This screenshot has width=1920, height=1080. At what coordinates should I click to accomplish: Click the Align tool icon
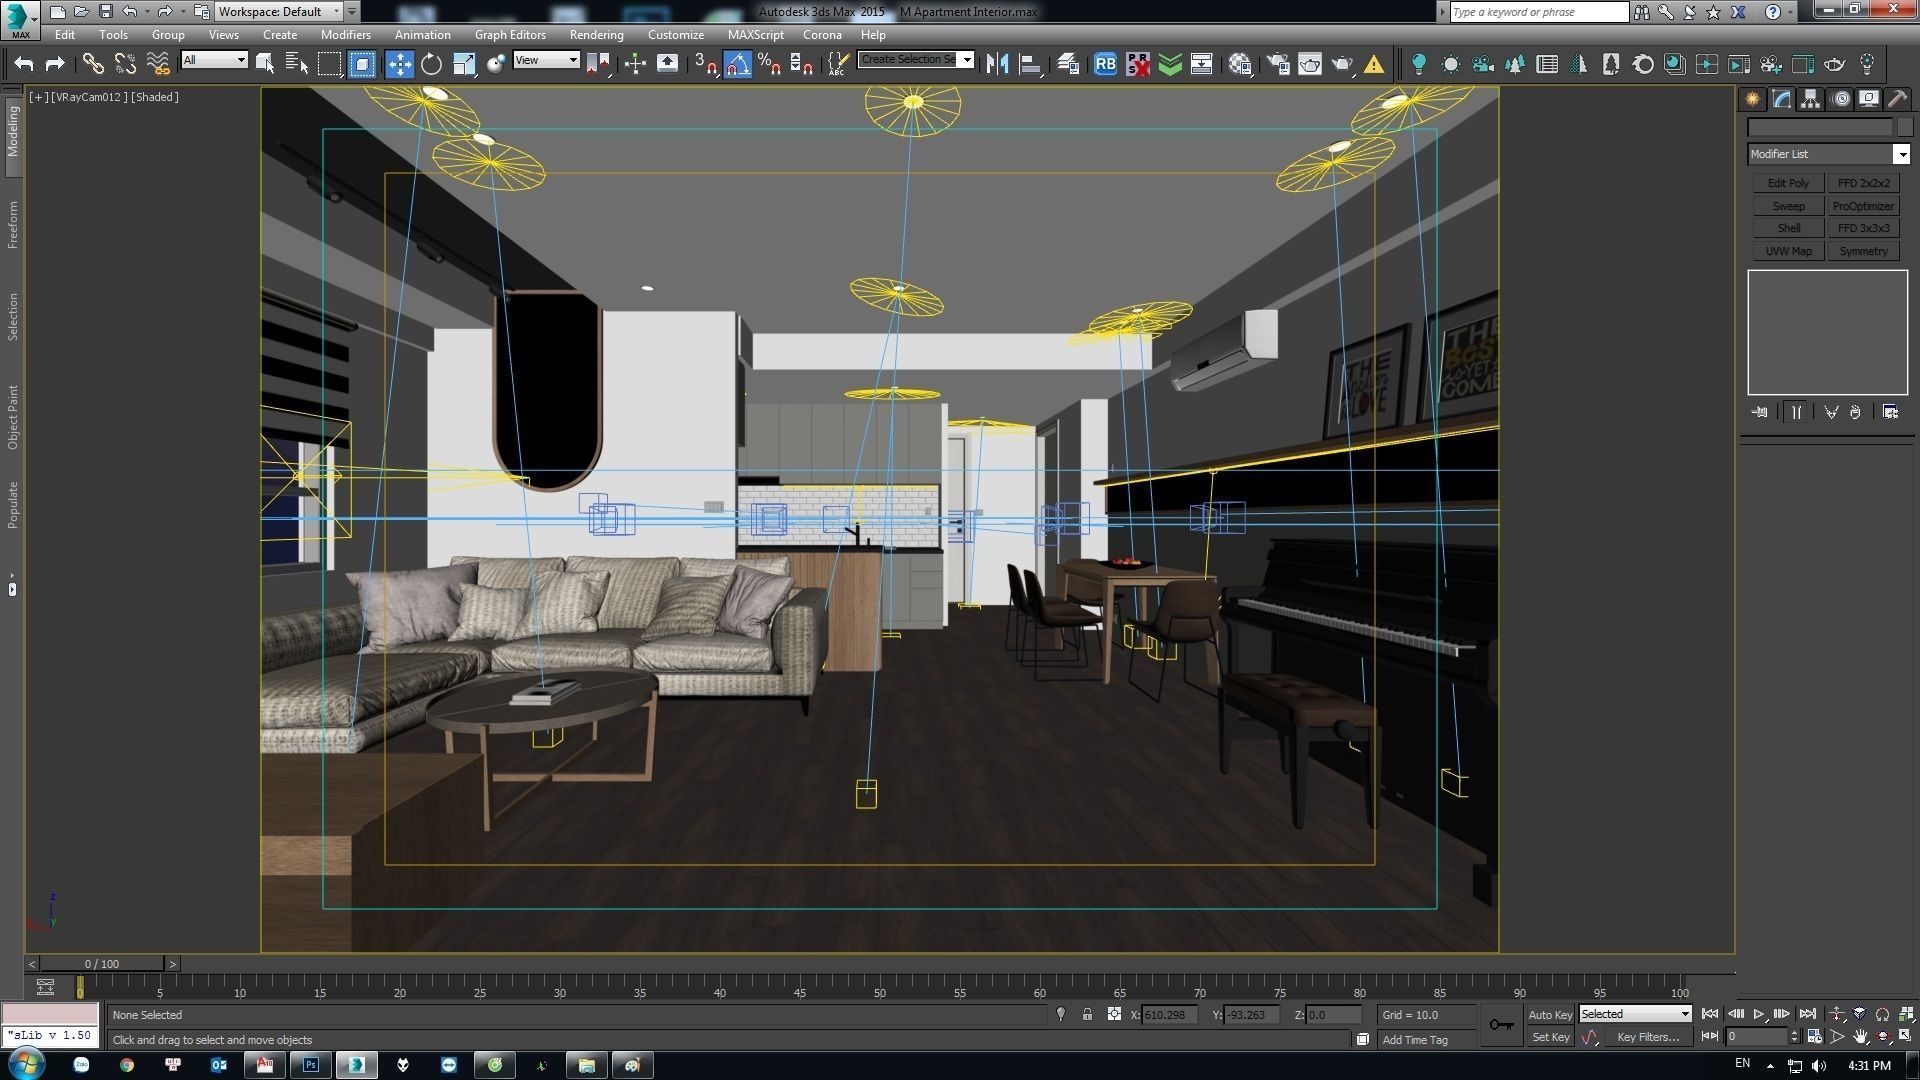point(1030,64)
